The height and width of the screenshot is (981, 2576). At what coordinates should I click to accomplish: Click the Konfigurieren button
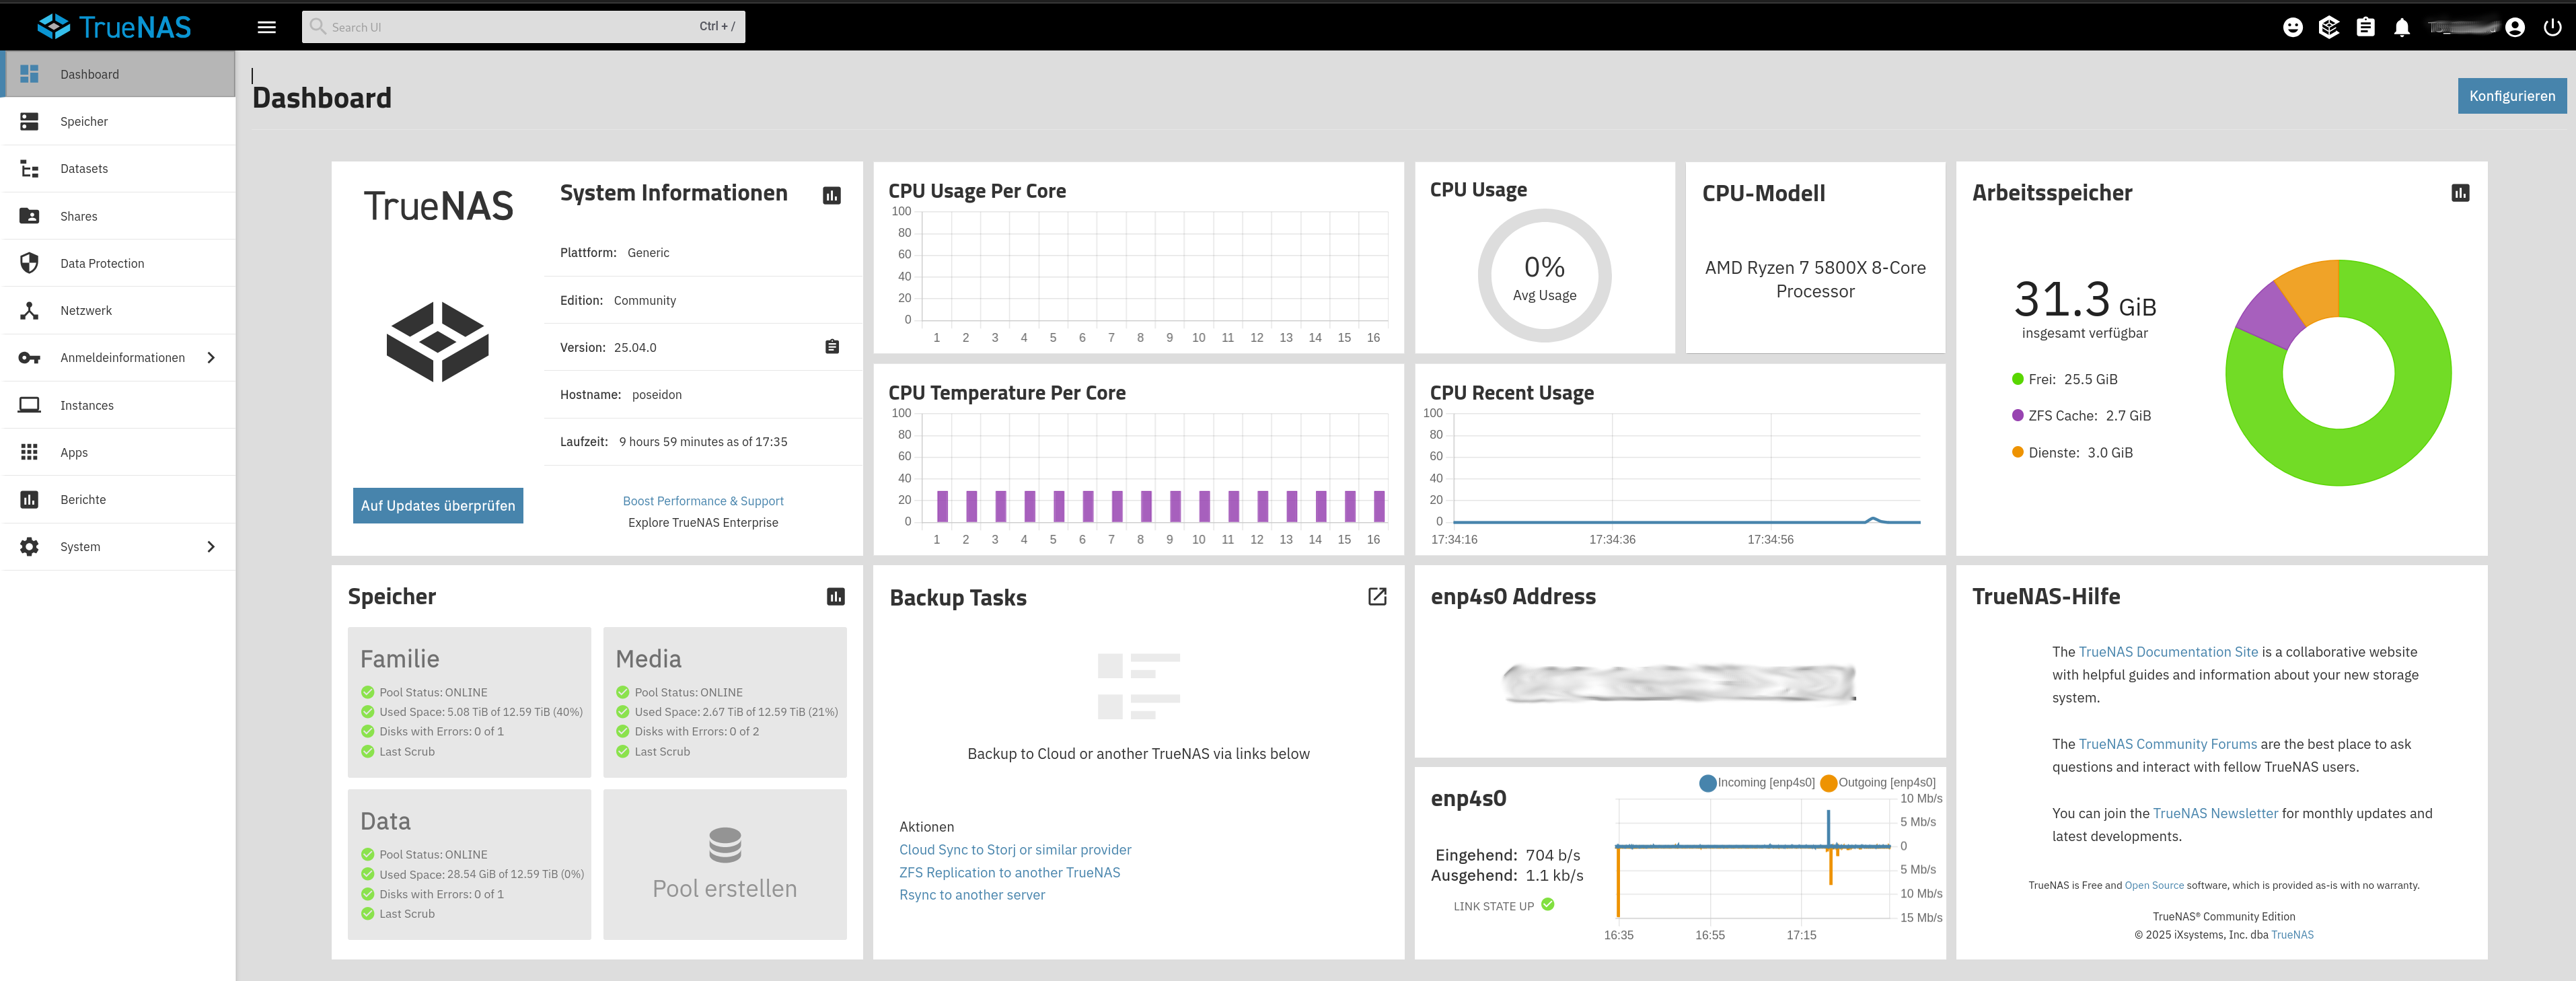(x=2511, y=96)
